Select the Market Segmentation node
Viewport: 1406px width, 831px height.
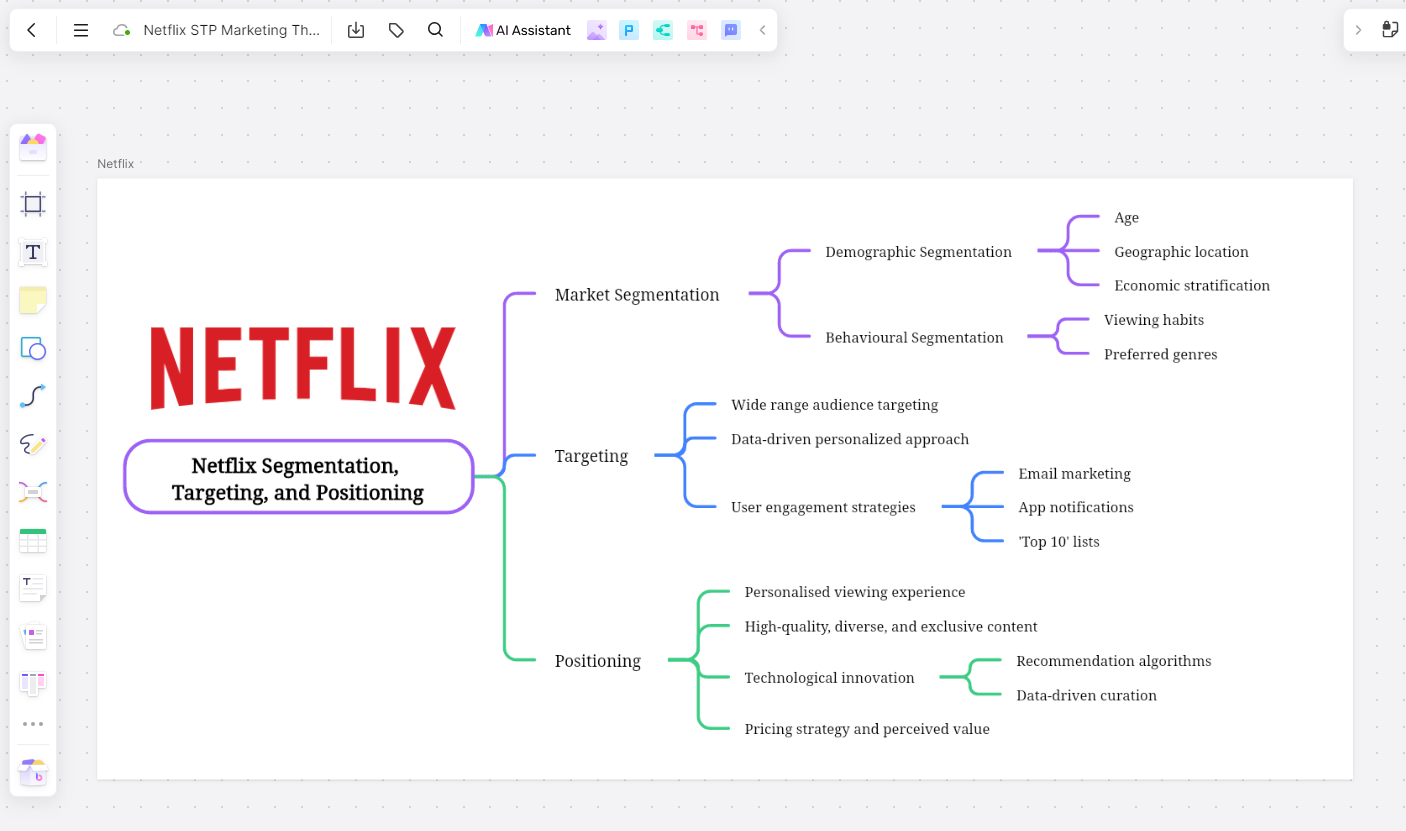(x=637, y=295)
